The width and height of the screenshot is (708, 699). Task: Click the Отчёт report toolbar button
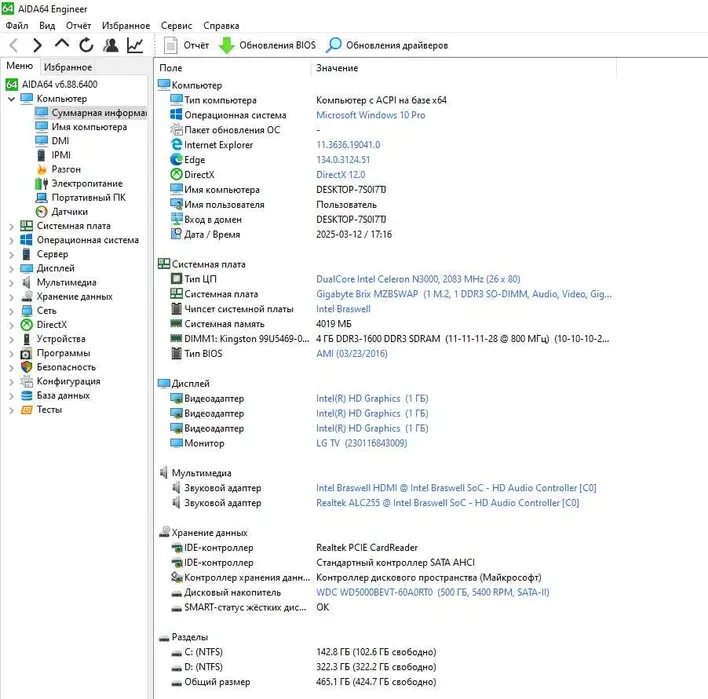[186, 45]
